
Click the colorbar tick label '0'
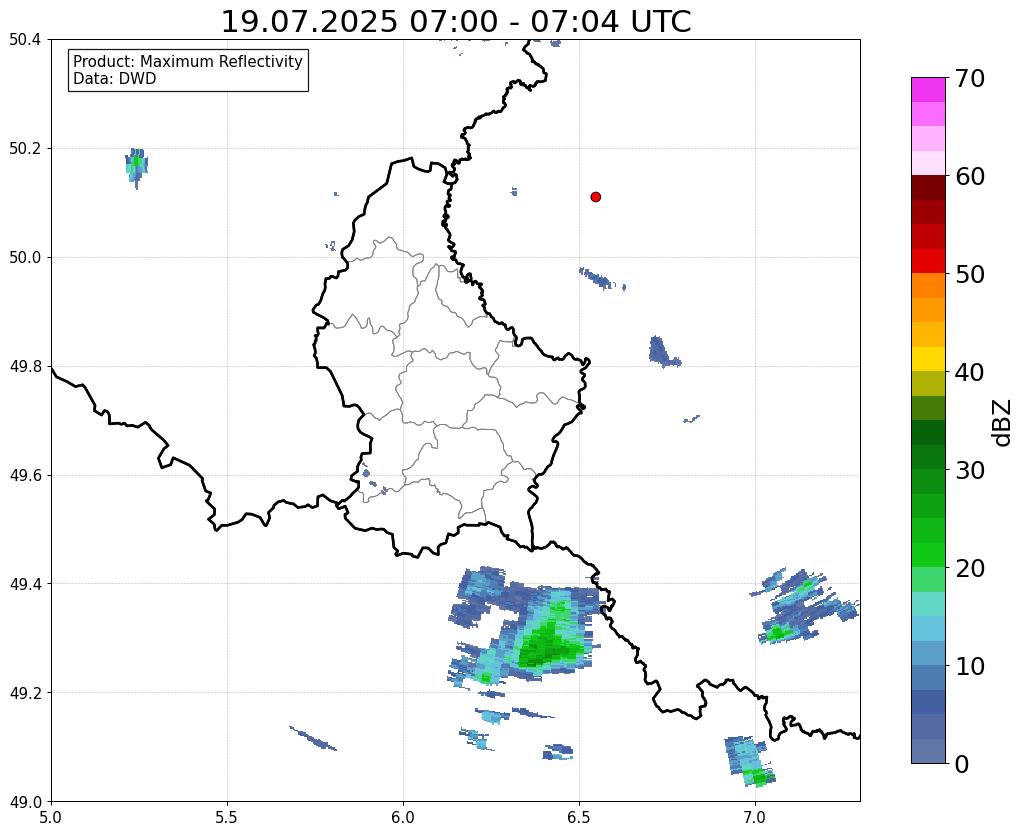[962, 763]
